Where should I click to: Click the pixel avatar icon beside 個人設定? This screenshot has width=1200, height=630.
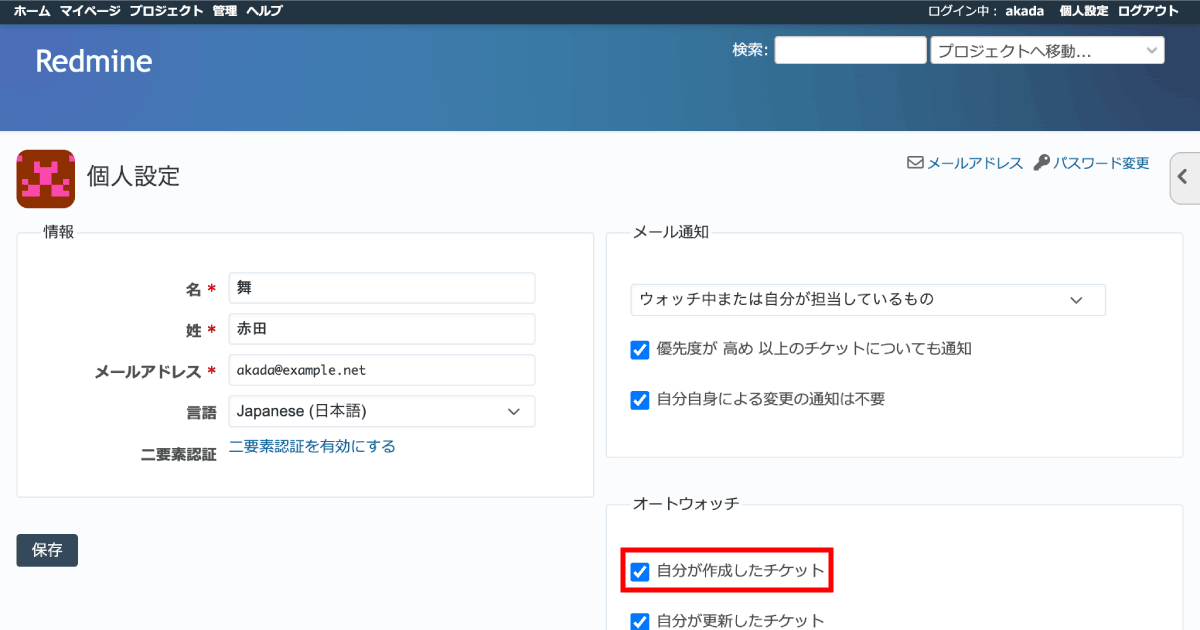click(46, 179)
